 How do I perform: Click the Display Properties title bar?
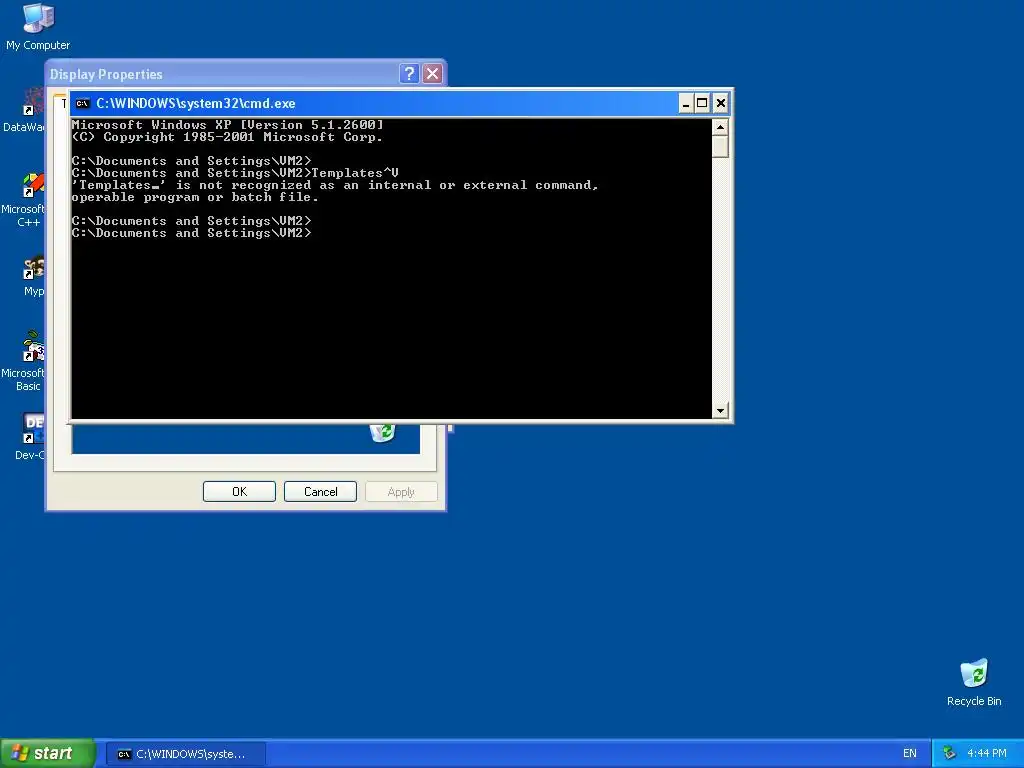[222, 74]
